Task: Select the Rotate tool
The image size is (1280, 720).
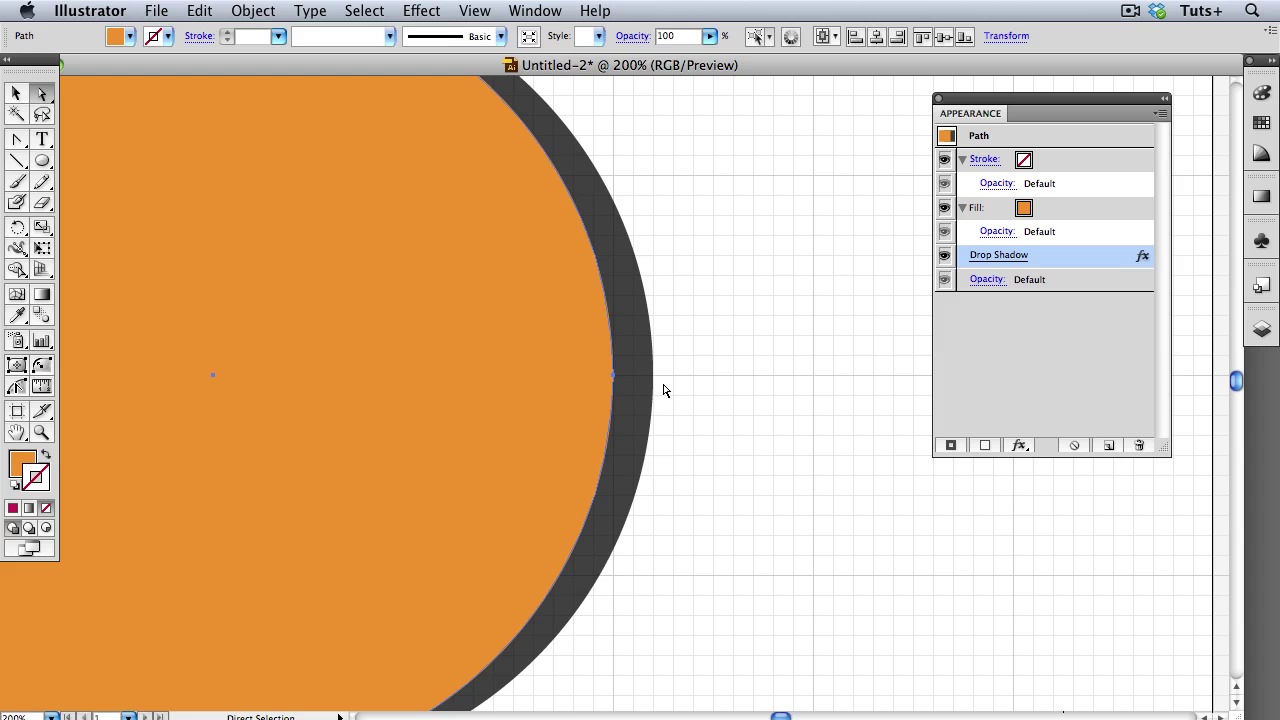Action: coord(16,227)
